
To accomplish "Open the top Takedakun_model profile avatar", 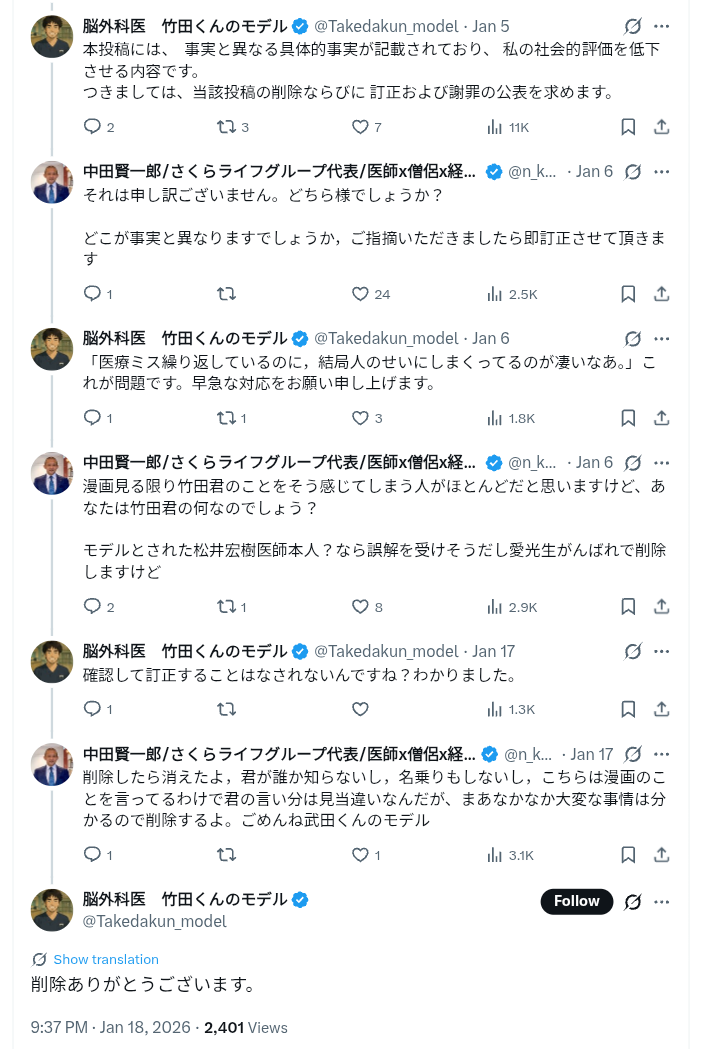I will 52,37.
